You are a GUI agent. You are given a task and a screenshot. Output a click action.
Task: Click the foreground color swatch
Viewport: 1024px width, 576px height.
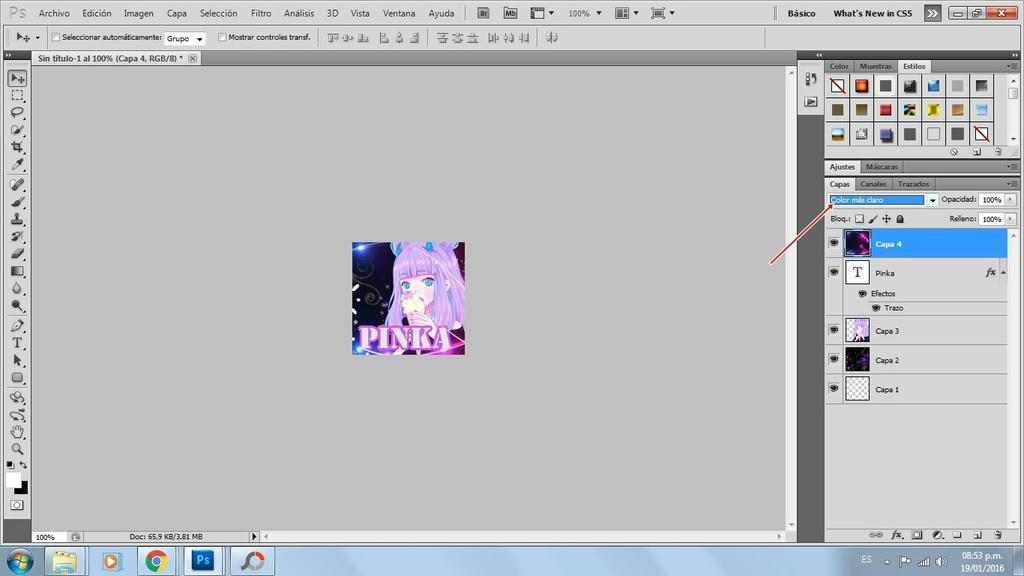tap(13, 480)
